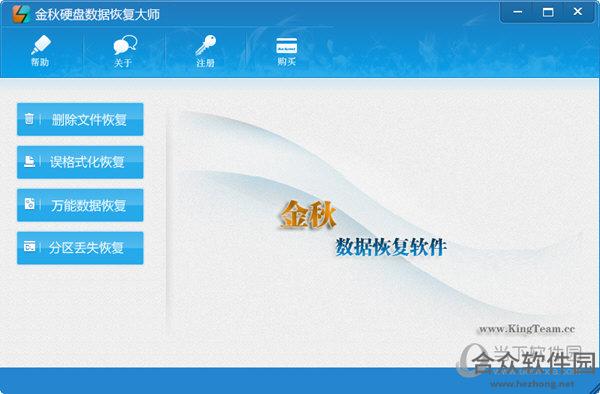Visit the www.KingTeam.cc website text
The image size is (600, 394).
pyautogui.click(x=527, y=329)
